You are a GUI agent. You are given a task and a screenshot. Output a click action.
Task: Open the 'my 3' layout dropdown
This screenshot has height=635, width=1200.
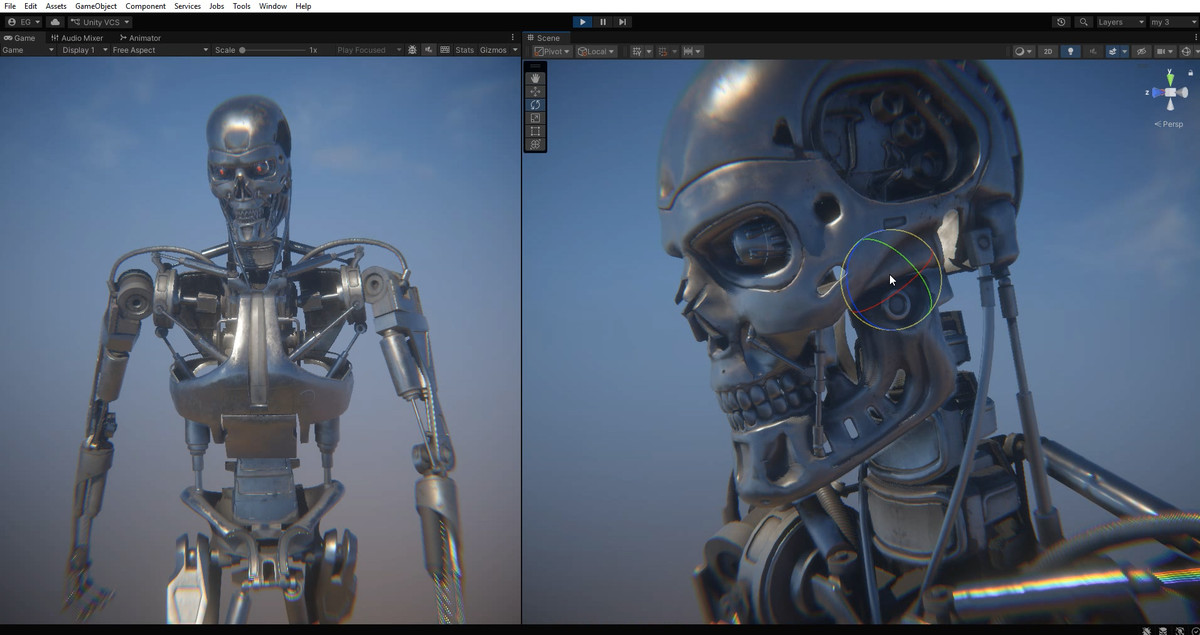click(x=1172, y=22)
